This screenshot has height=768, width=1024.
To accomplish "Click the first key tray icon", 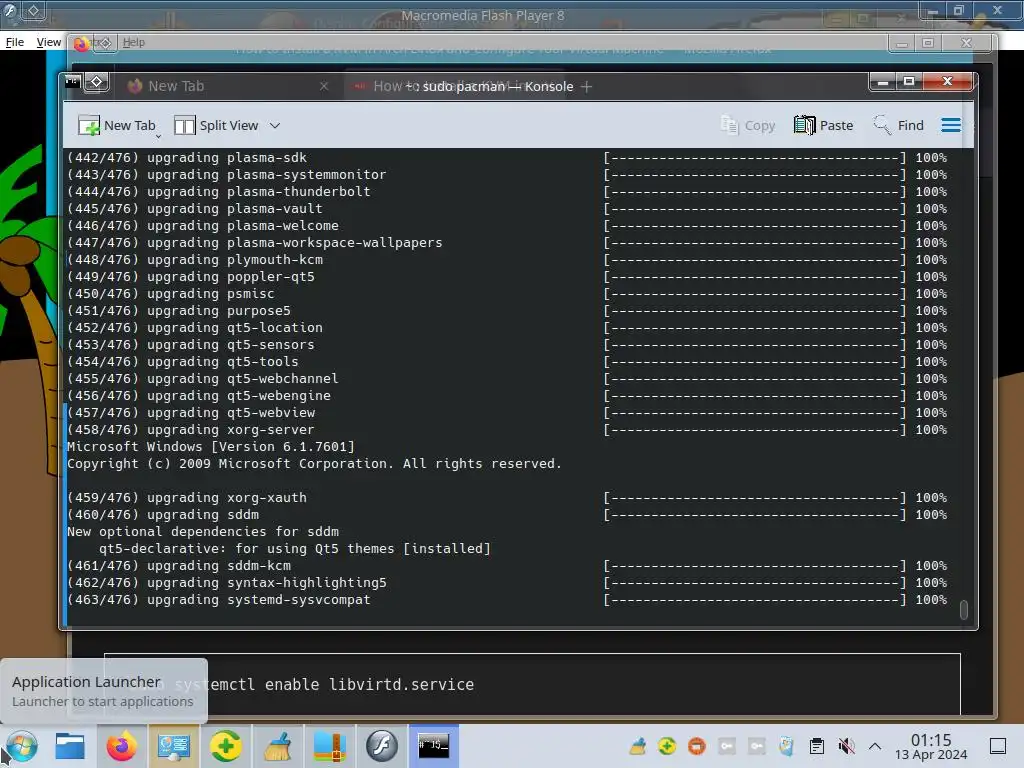I will pyautogui.click(x=727, y=746).
